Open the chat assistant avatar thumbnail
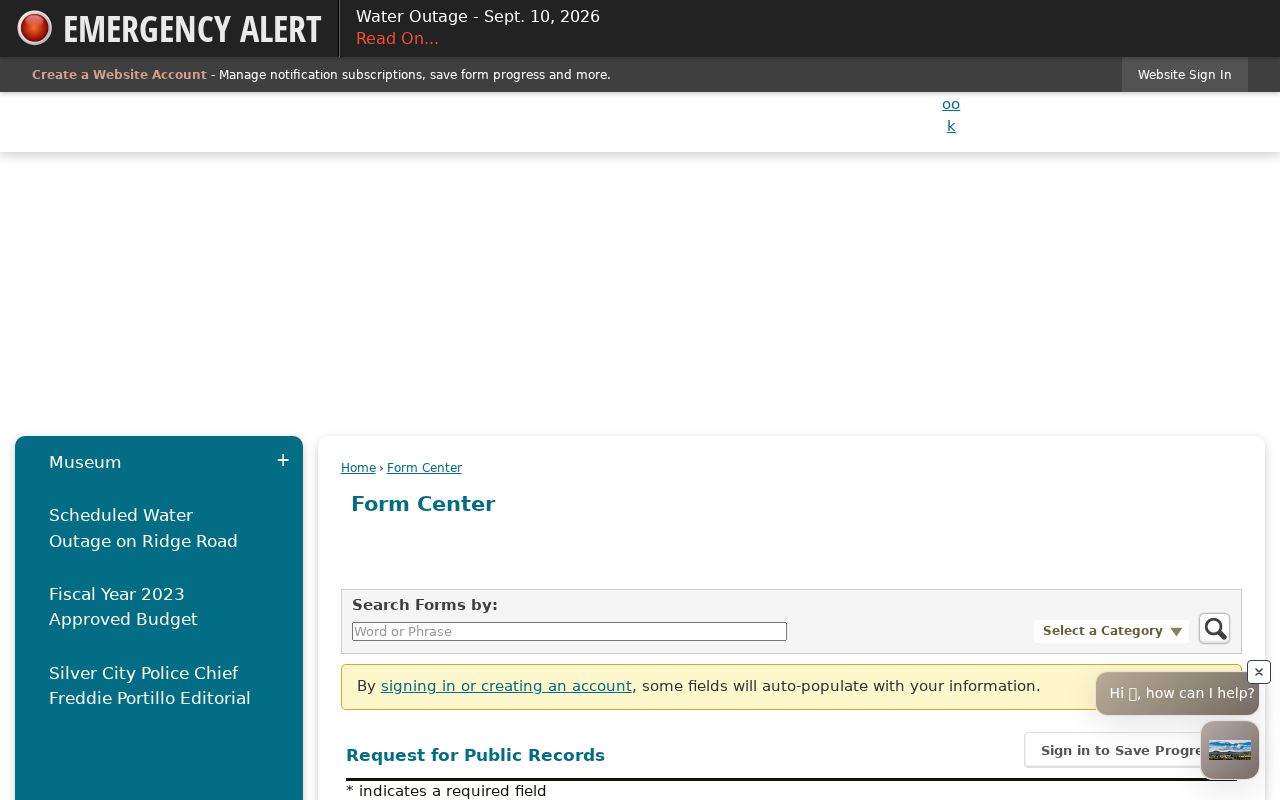Image resolution: width=1280 pixels, height=800 pixels. 1230,750
